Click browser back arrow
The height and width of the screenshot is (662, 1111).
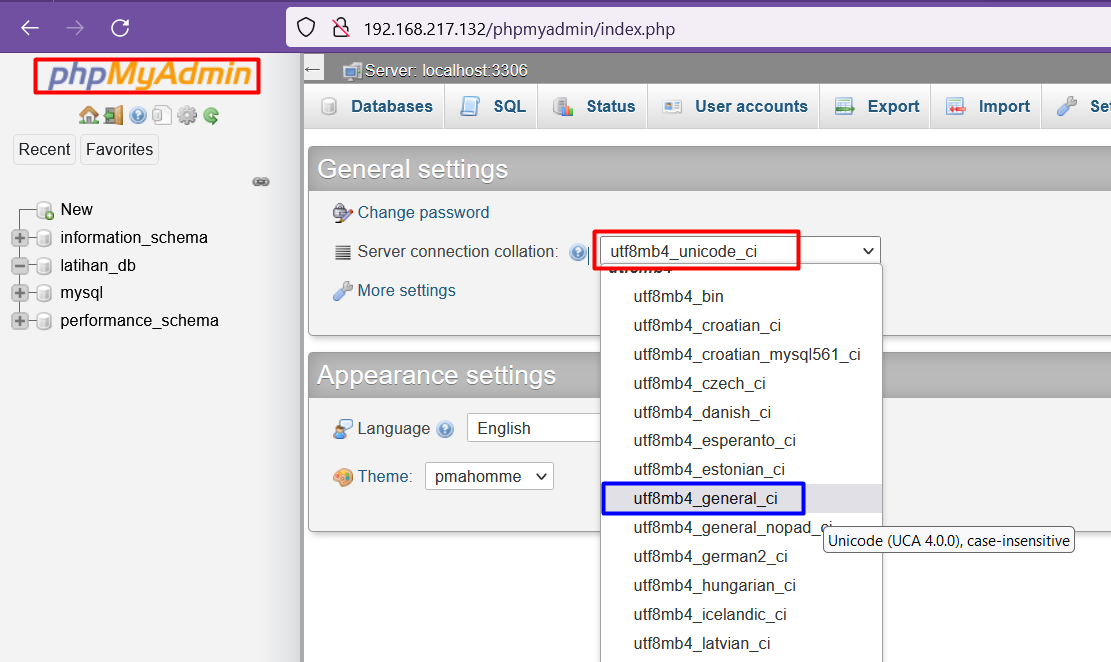[x=30, y=28]
